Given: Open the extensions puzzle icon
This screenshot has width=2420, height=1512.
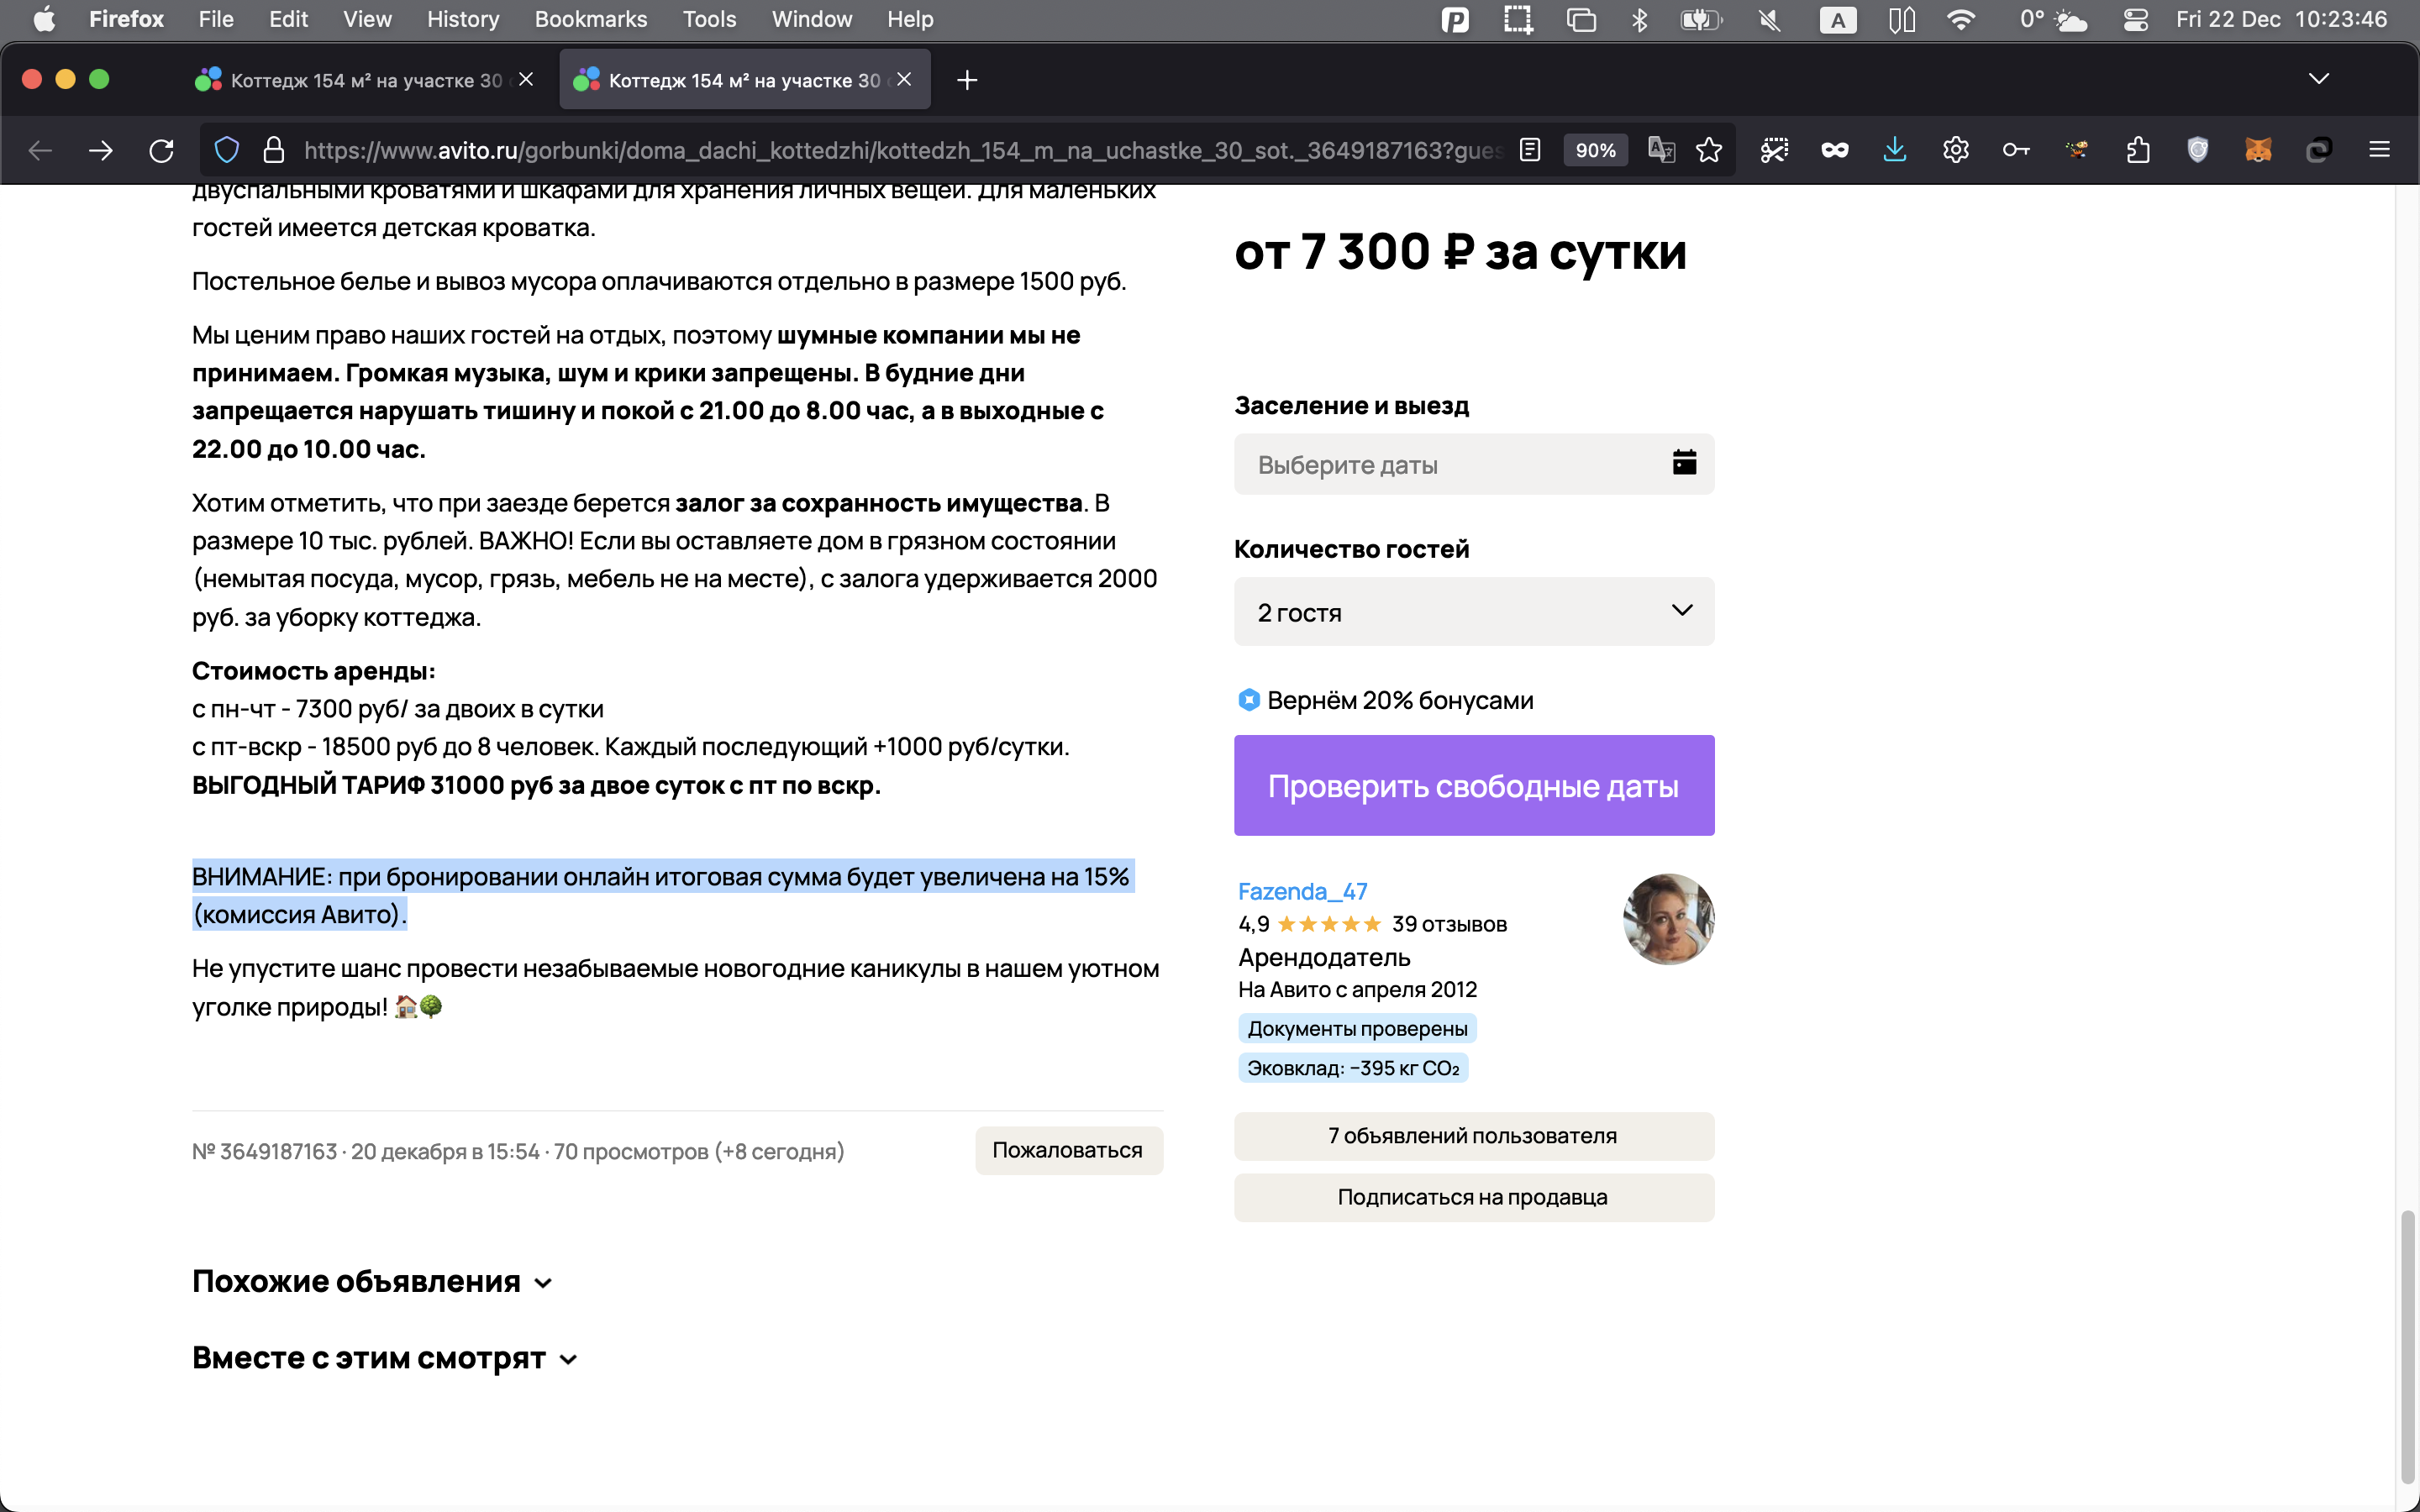Looking at the screenshot, I should [2137, 150].
